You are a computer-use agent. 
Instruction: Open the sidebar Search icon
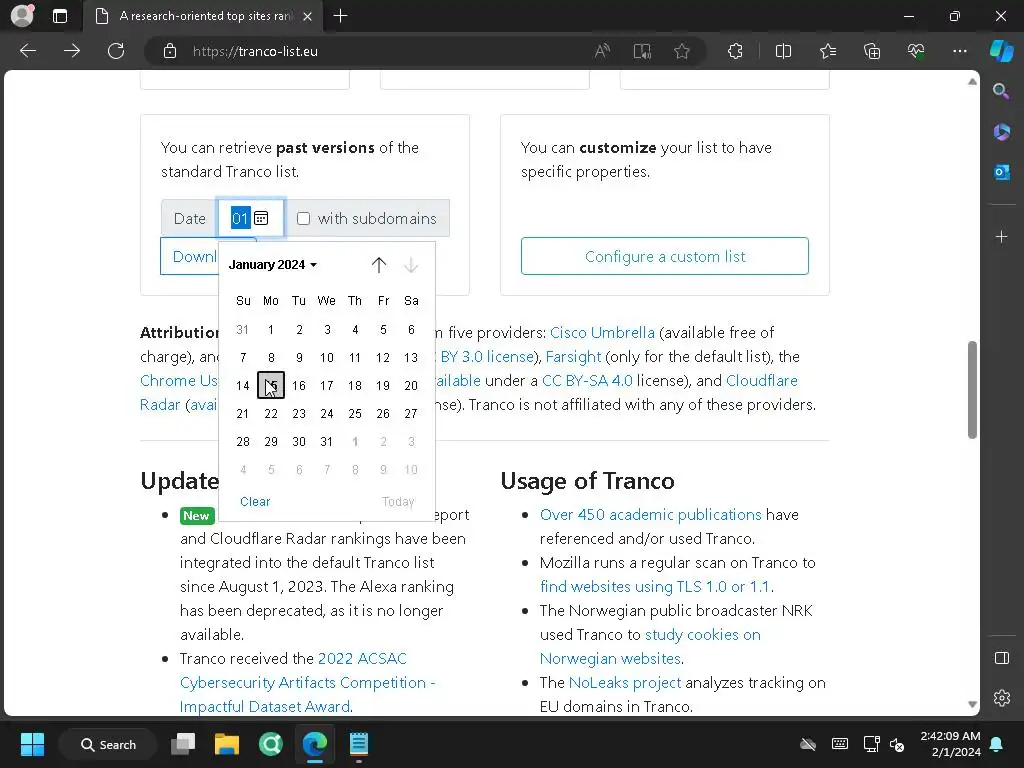tap(1001, 91)
